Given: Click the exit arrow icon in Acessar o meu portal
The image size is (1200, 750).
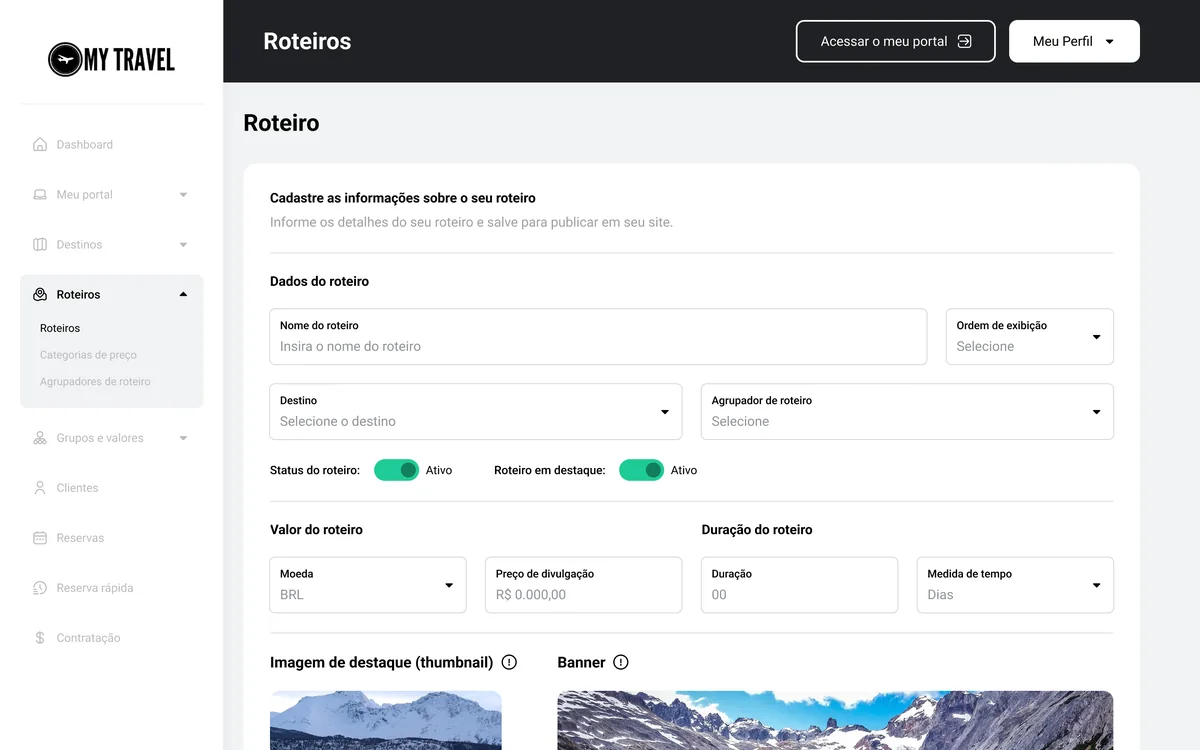Looking at the screenshot, I should pos(964,41).
